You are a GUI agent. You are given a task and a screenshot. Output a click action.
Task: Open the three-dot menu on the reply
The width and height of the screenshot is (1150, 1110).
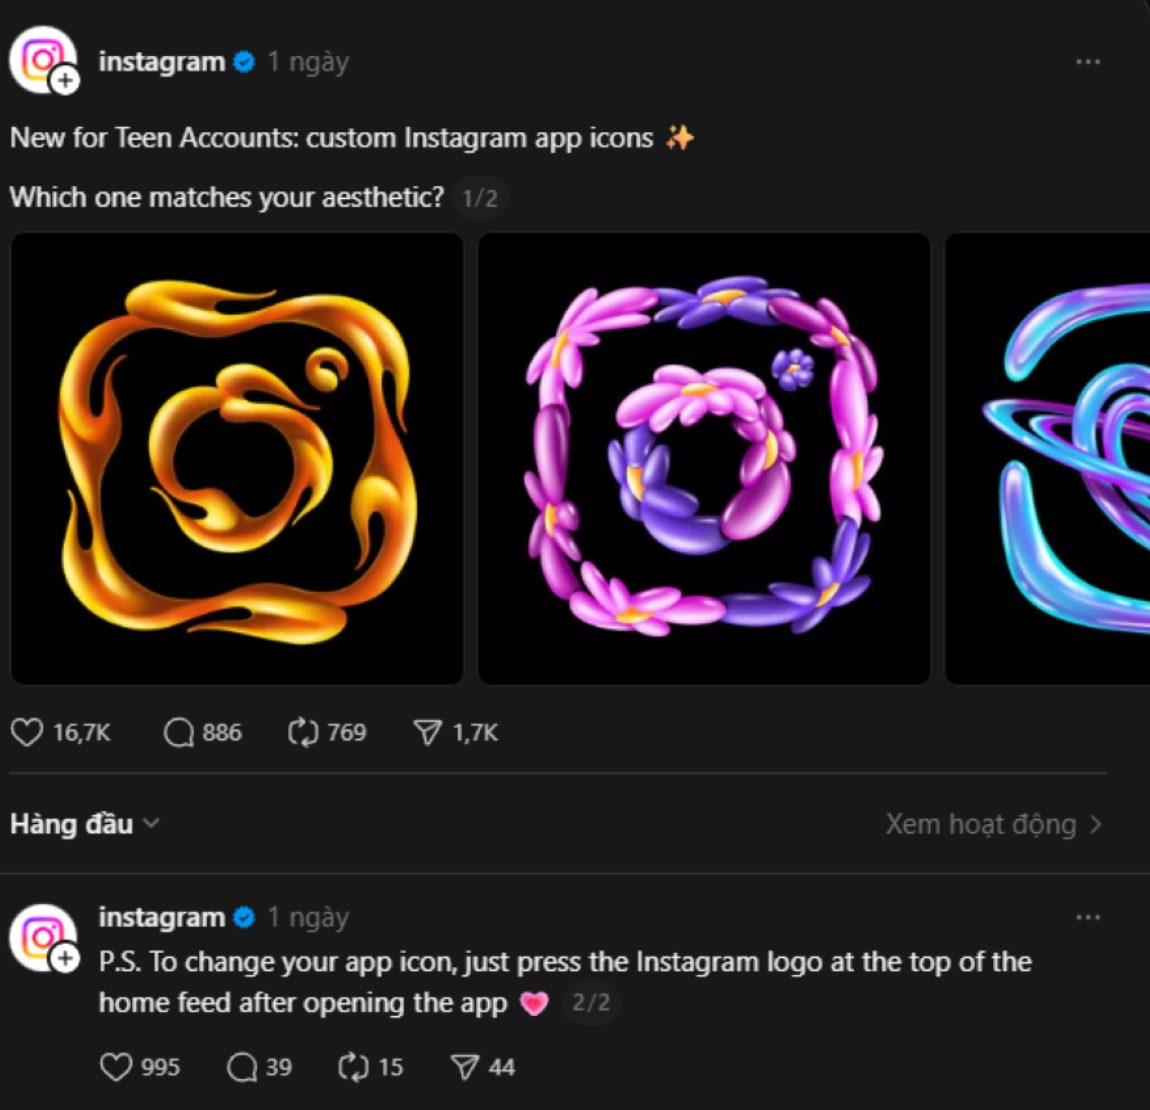[x=1087, y=916]
